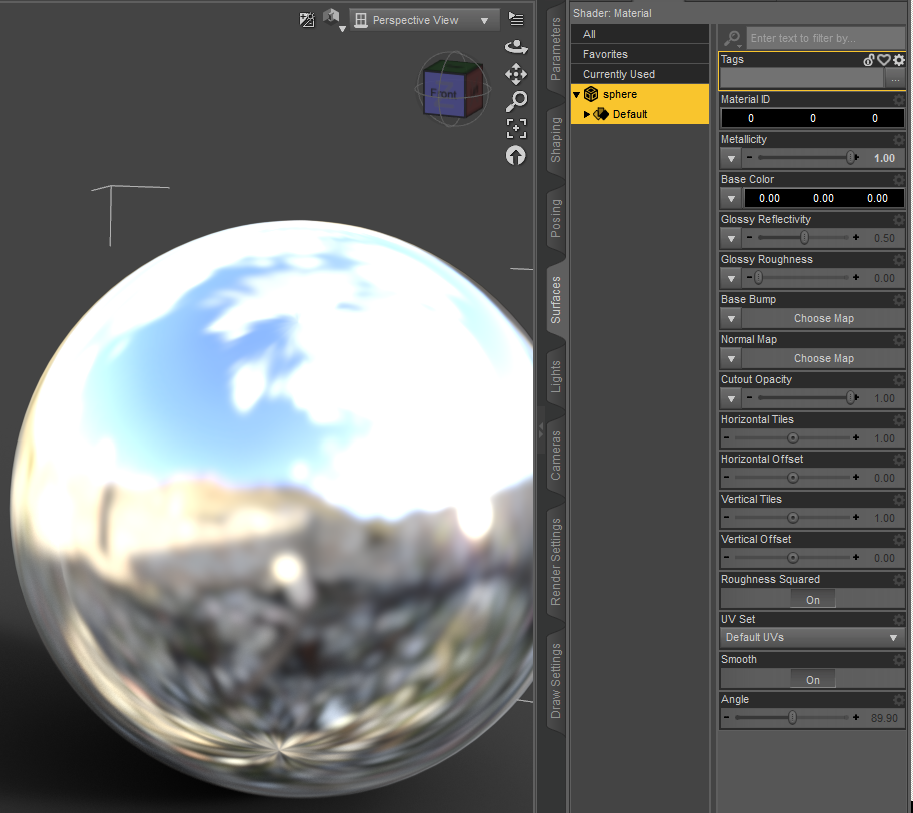Image resolution: width=913 pixels, height=813 pixels.
Task: Open the Horizontal Tiles gear settings
Action: tap(899, 419)
